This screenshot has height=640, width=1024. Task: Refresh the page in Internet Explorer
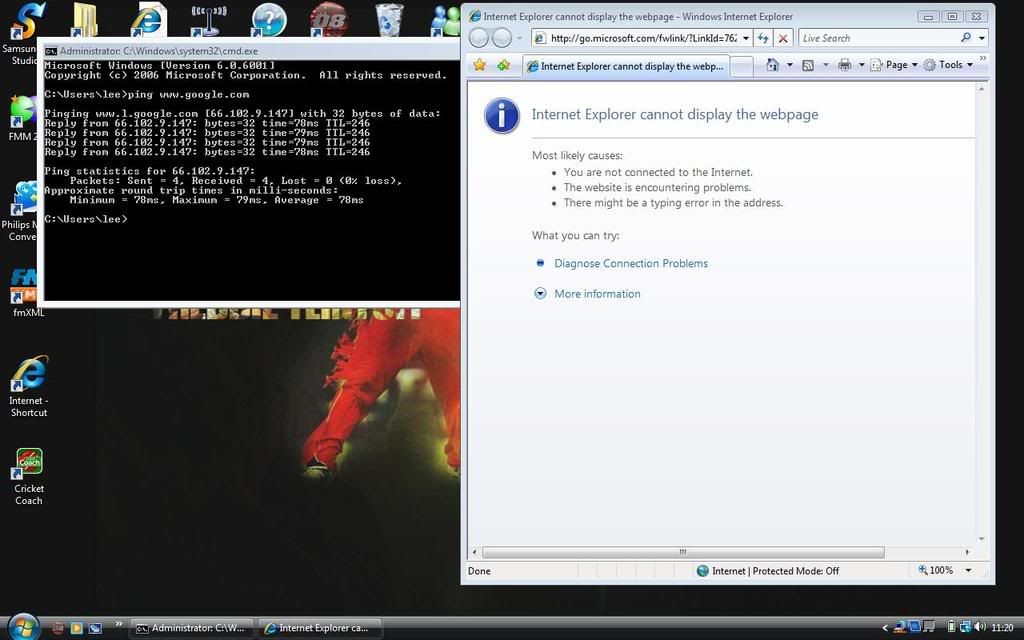[x=763, y=38]
